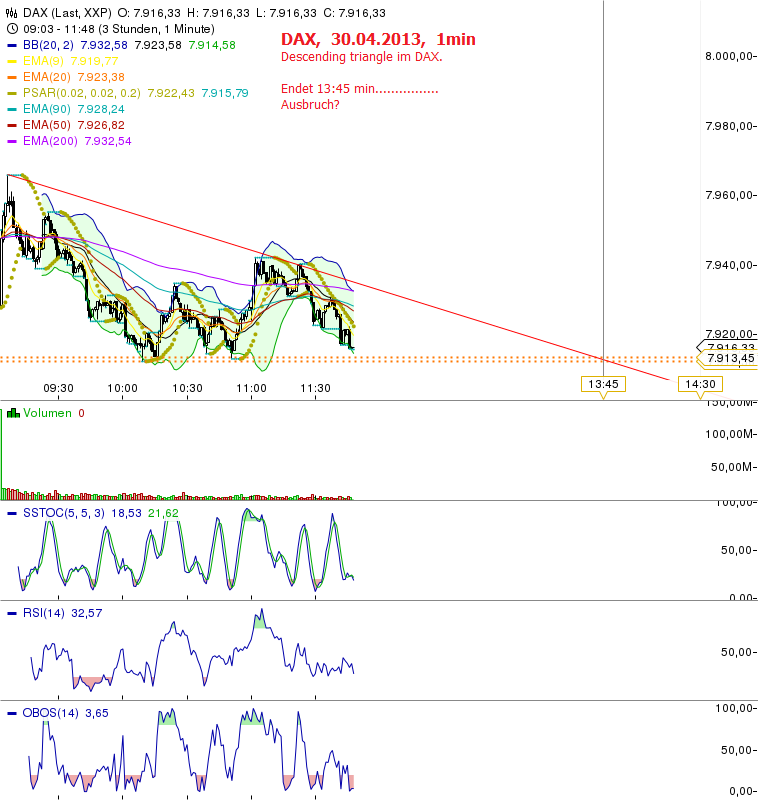Viewport: 758px width, 800px height.
Task: Click the Bollinger middle value 7.923,58
Action: (158, 45)
